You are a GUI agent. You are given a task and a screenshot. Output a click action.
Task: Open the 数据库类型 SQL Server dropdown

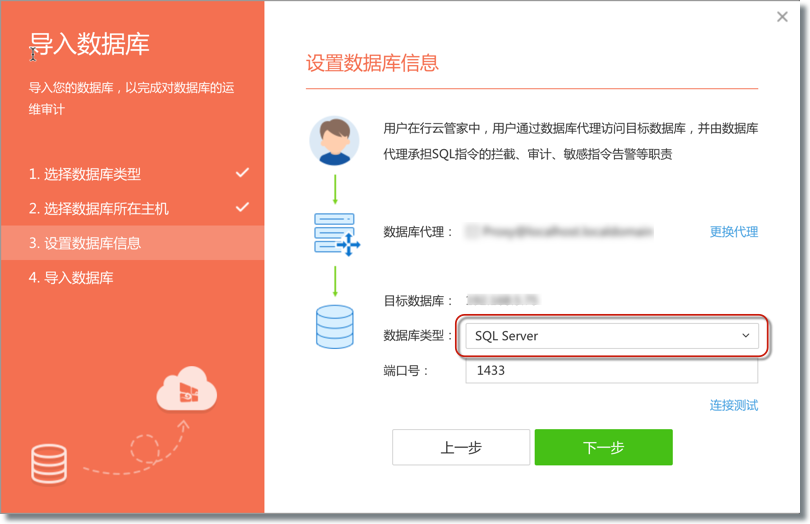tap(610, 336)
